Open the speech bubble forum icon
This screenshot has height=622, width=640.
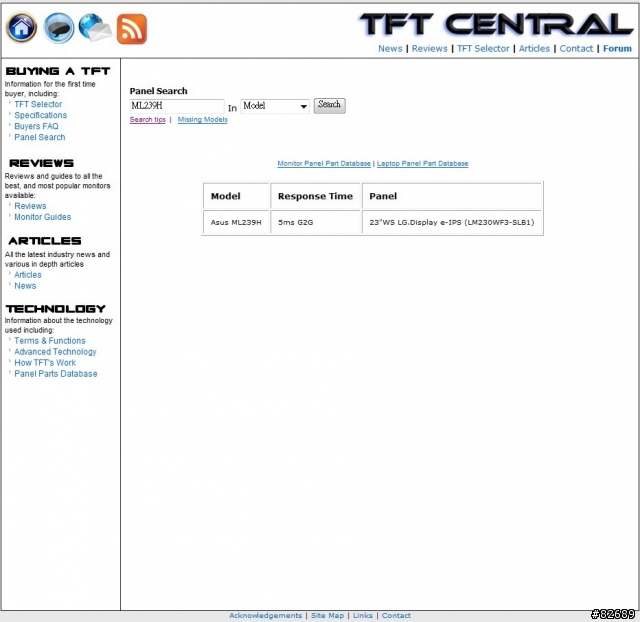(x=59, y=28)
